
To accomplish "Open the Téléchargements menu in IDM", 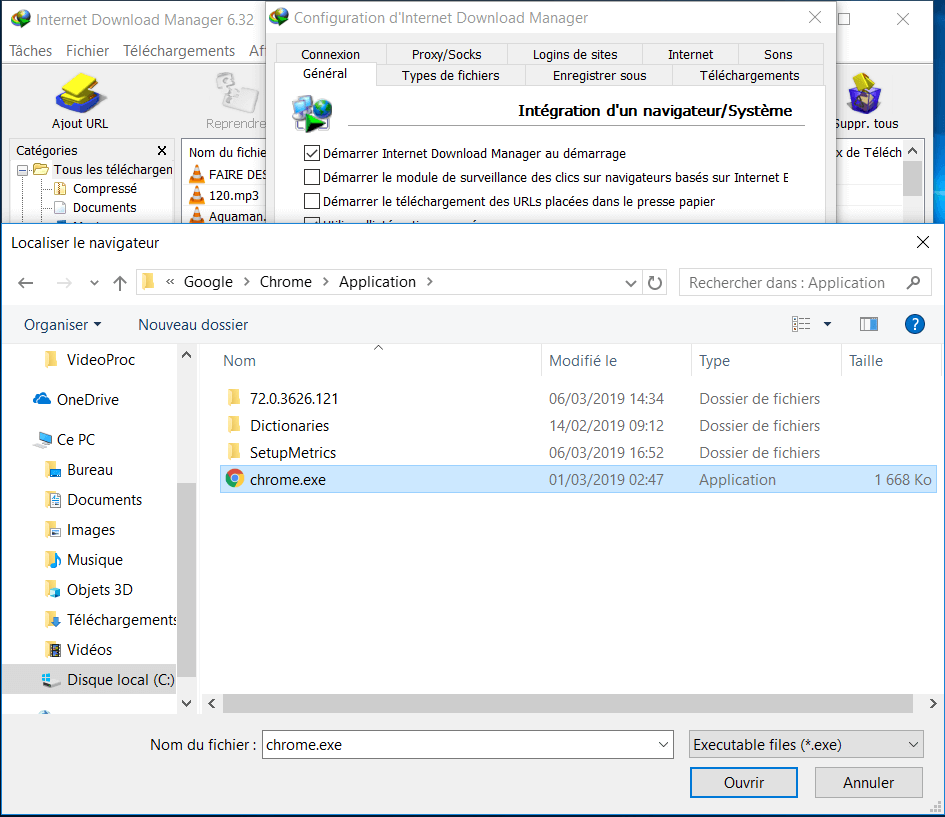I will pyautogui.click(x=179, y=51).
